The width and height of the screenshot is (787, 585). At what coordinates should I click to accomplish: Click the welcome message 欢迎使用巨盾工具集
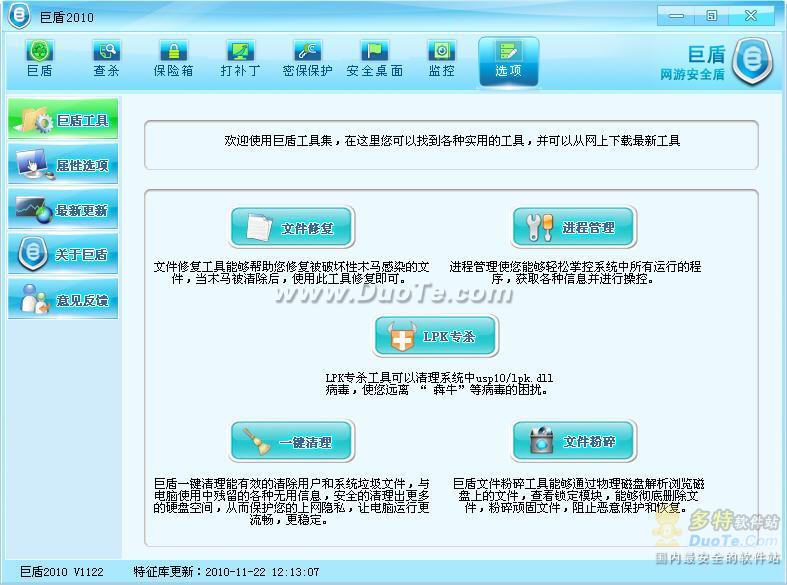coord(452,140)
